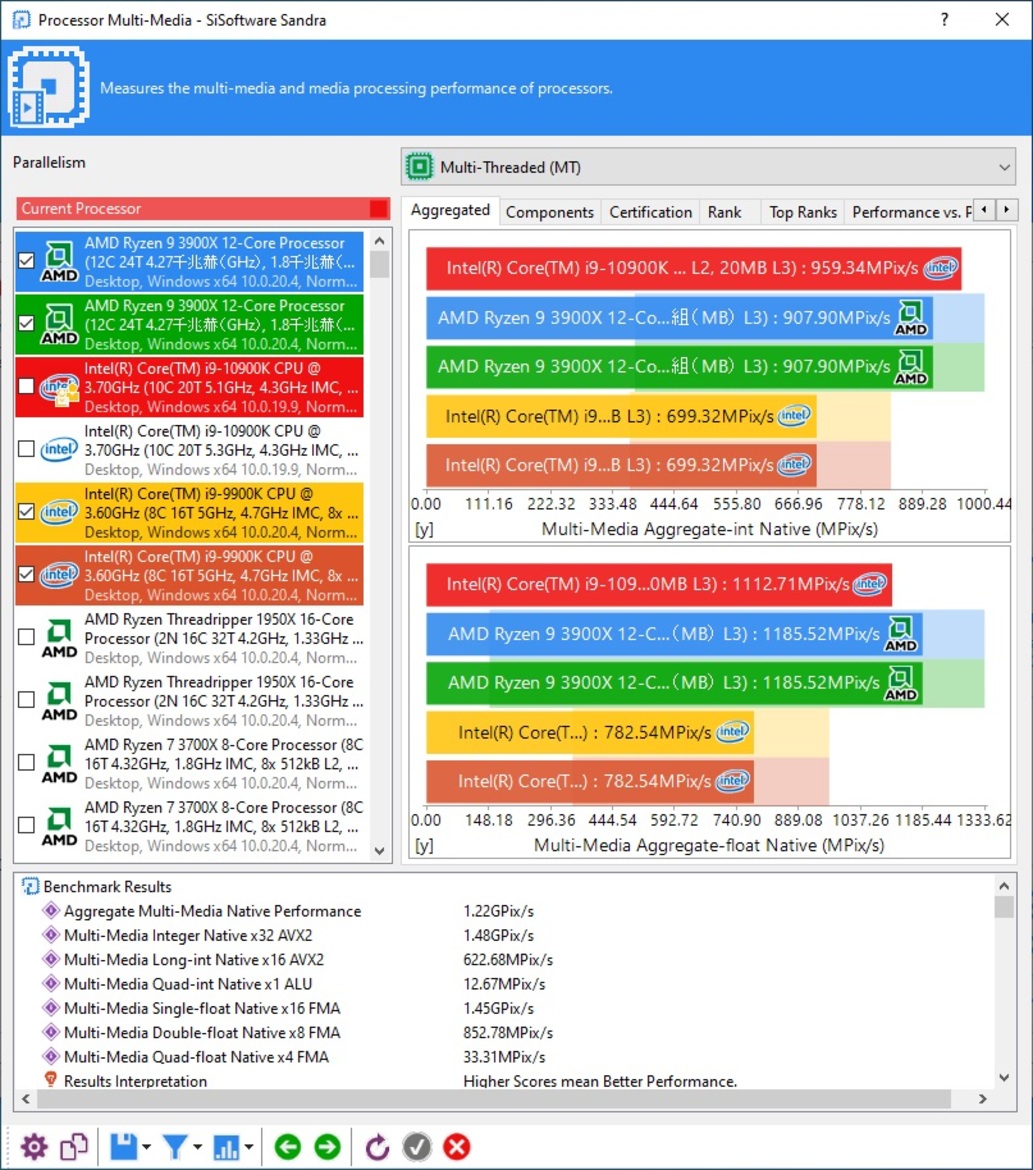This screenshot has width=1033, height=1170.
Task: Click diamond icon beside Aggregate Multi-Media Native Performance
Action: point(51,910)
